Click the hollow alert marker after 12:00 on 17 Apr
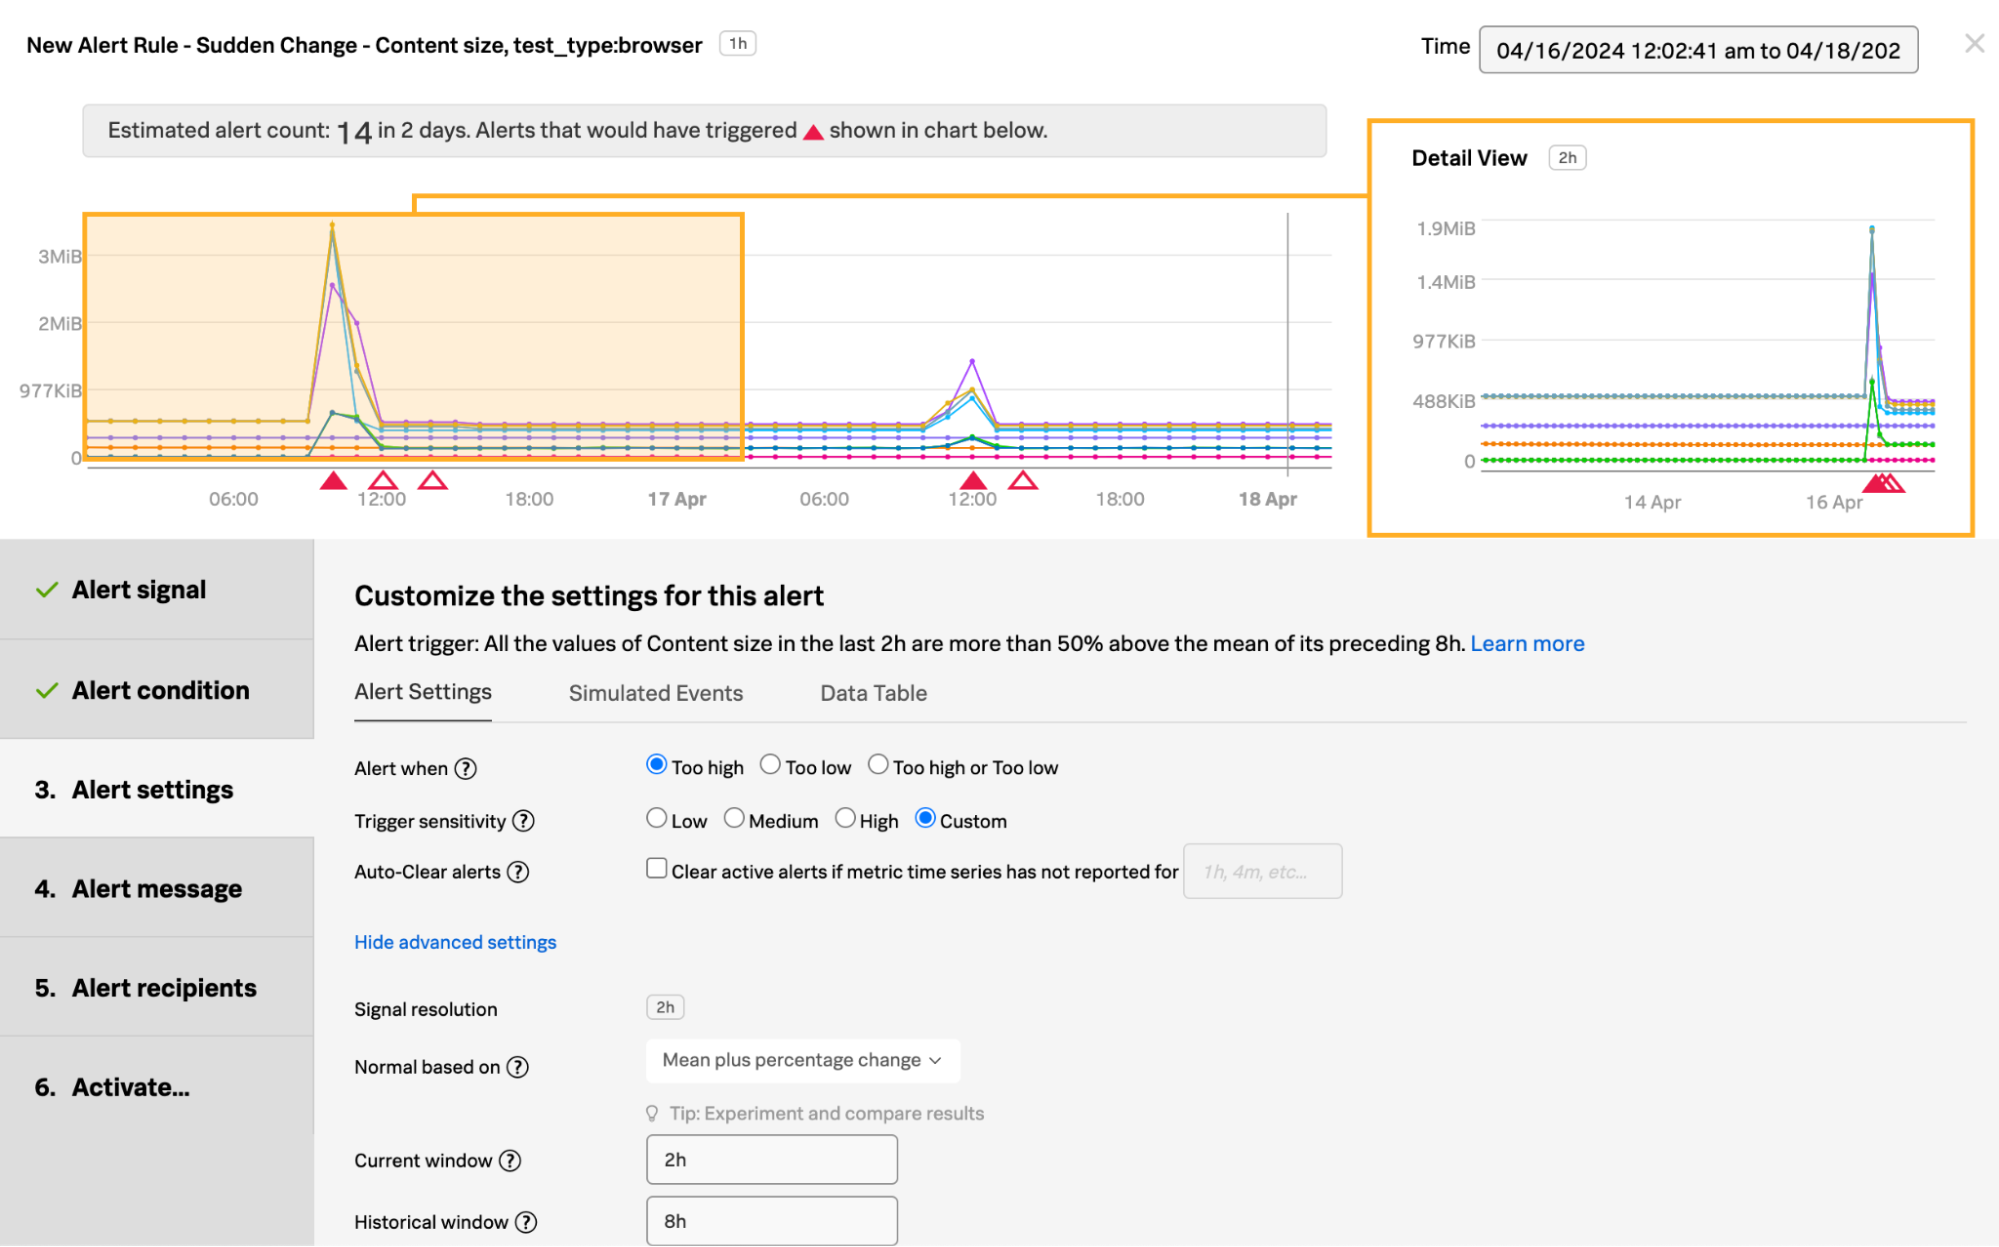 [1022, 481]
